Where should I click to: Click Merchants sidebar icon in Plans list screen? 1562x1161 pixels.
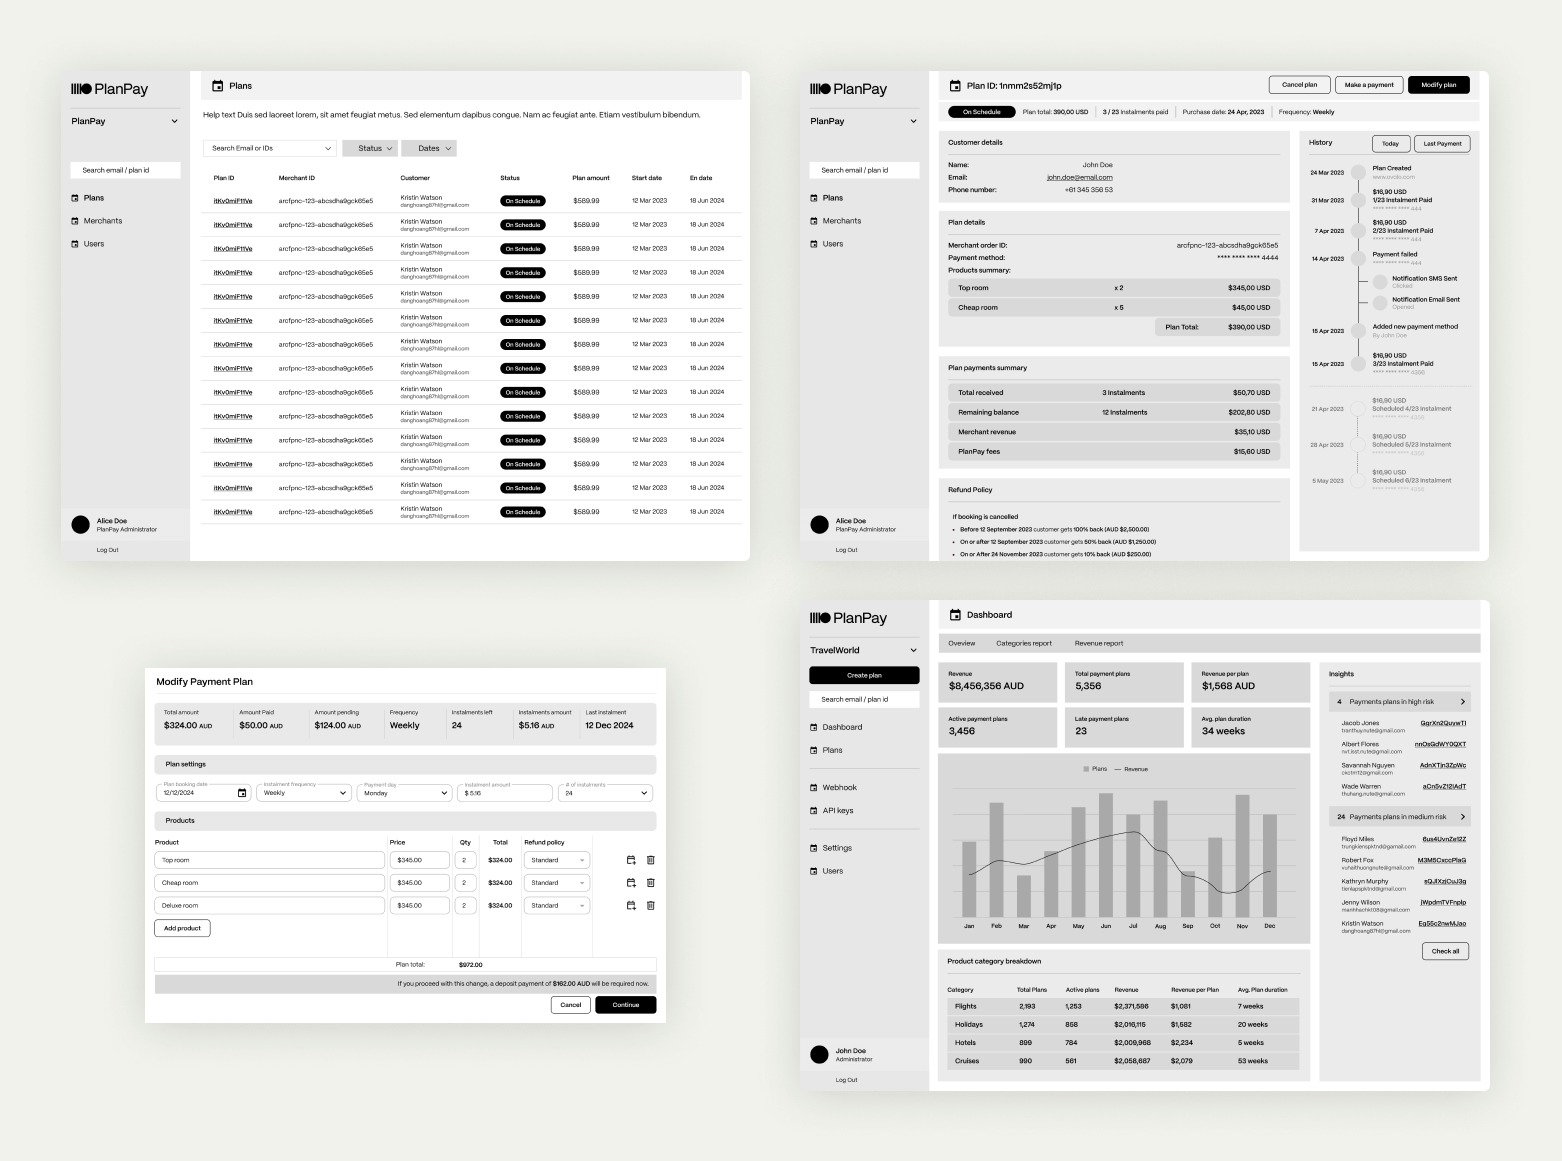click(x=75, y=221)
